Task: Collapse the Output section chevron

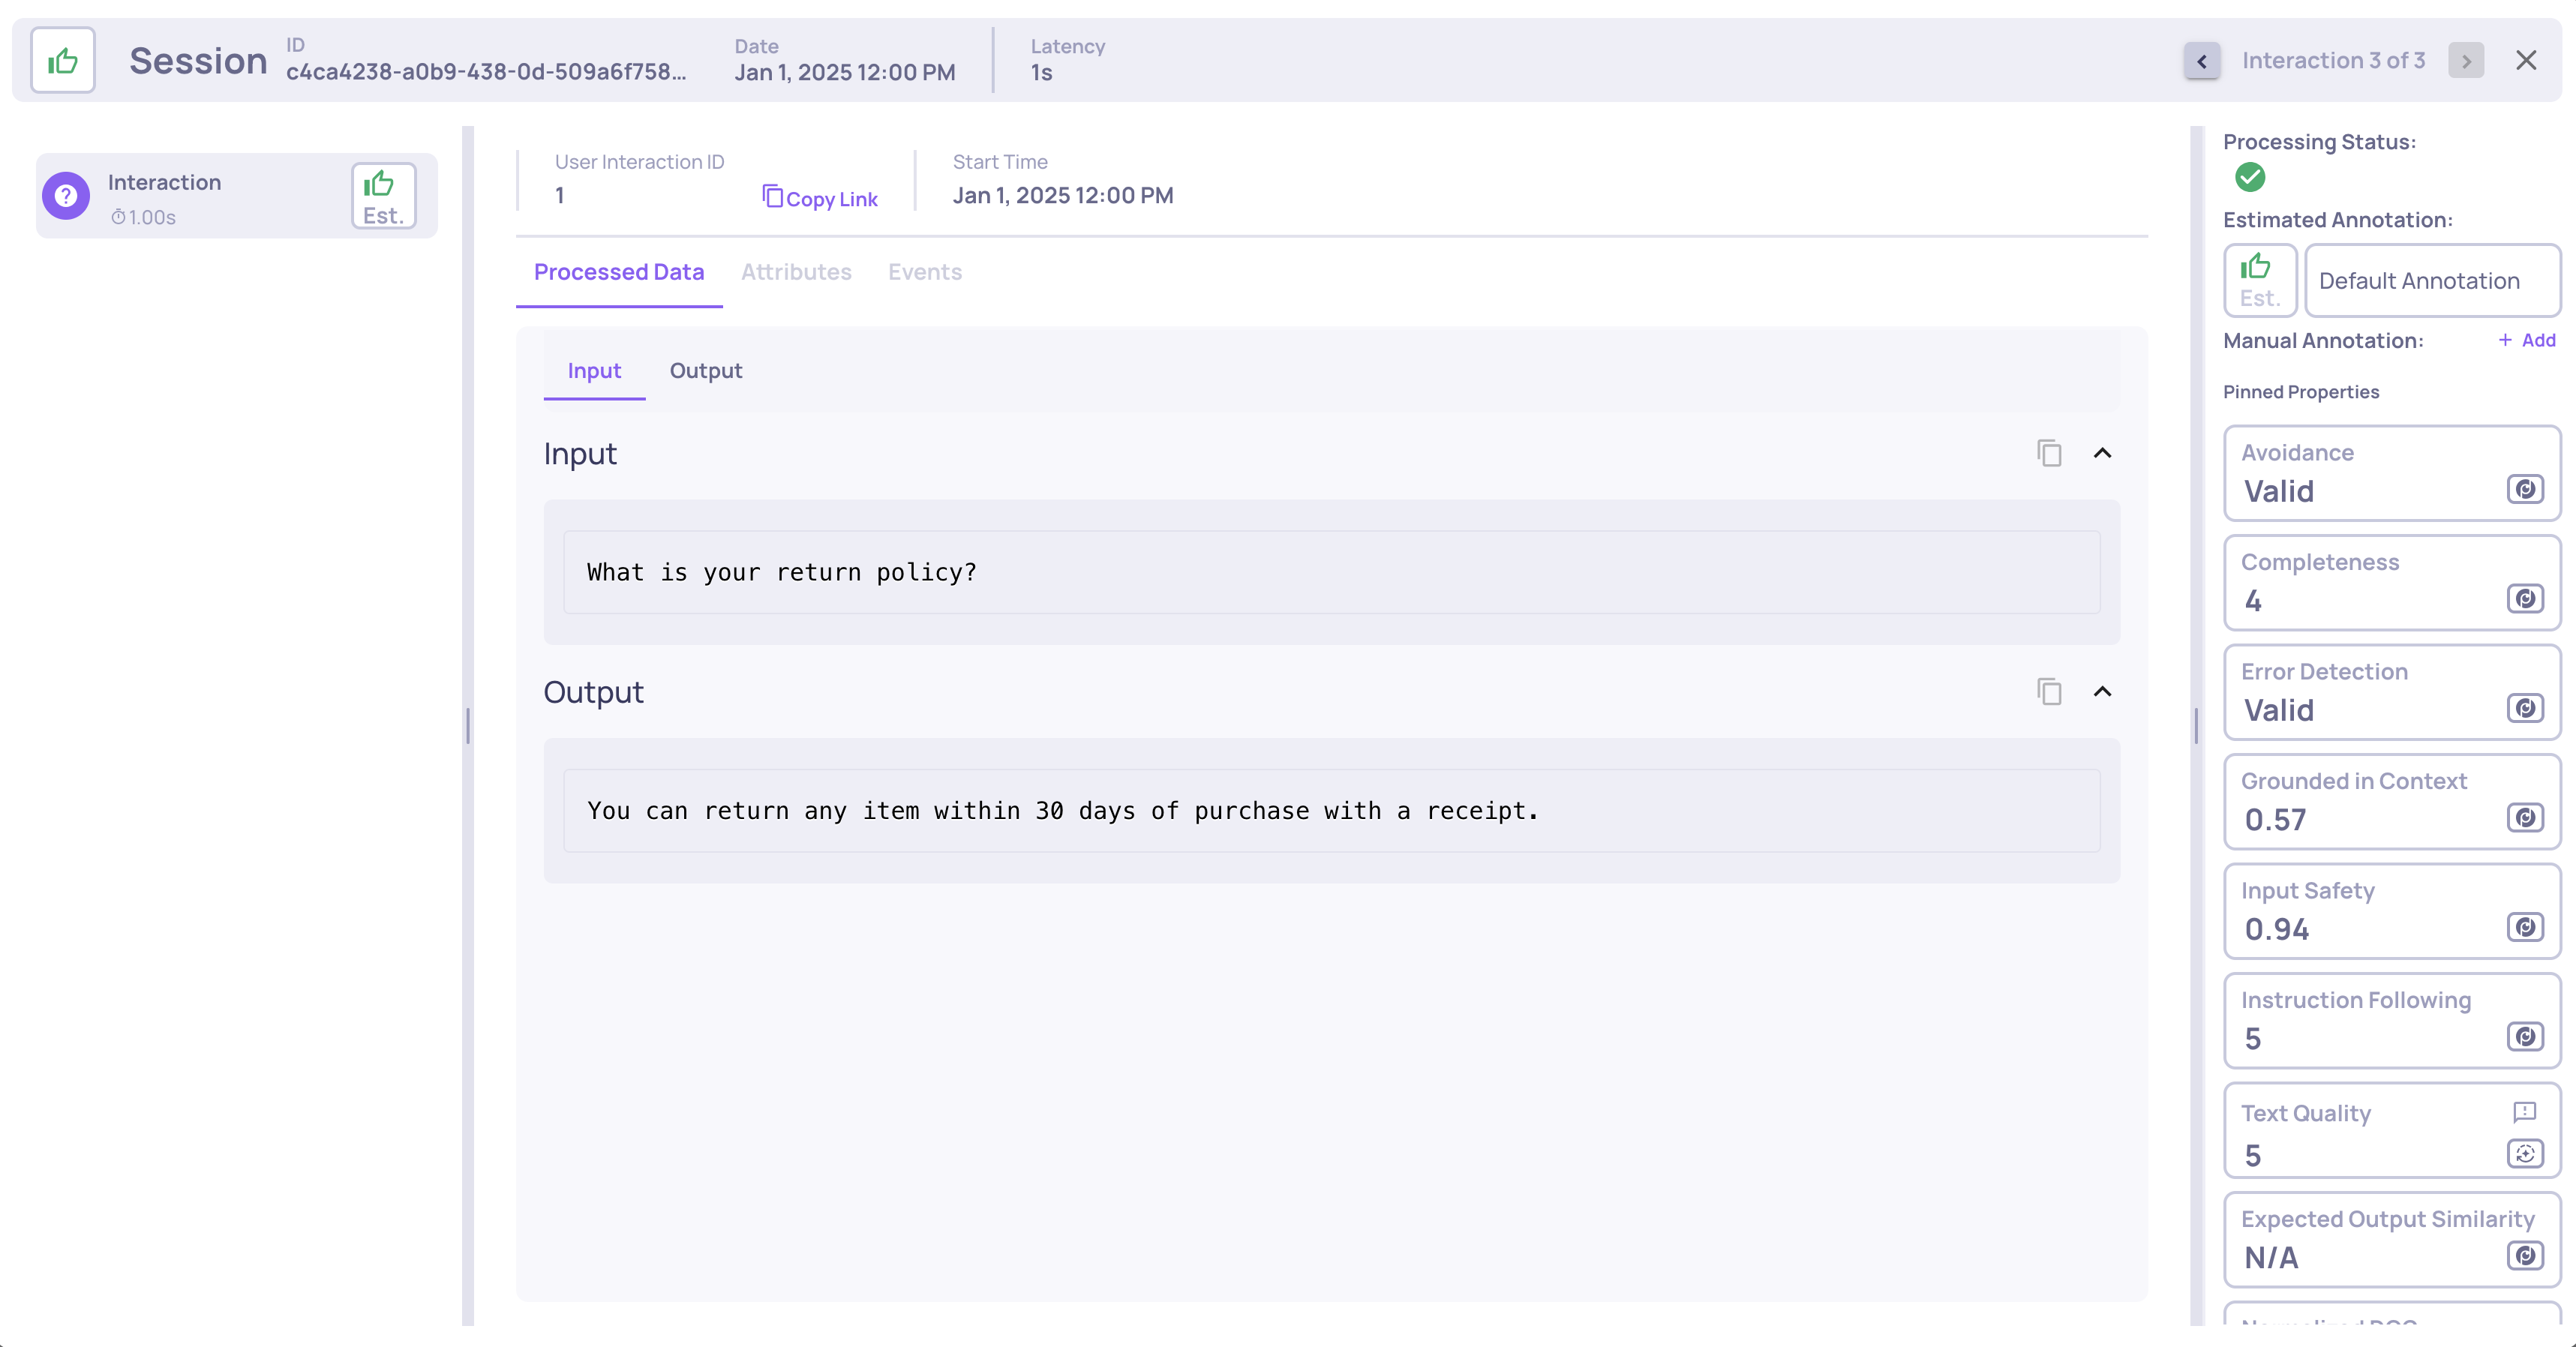Action: (x=2102, y=692)
